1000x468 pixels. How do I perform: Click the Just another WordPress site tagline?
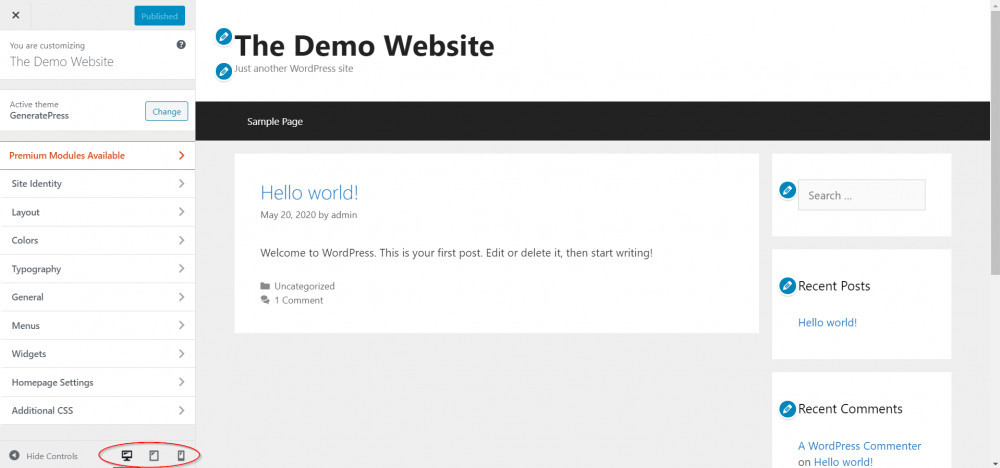coord(294,68)
